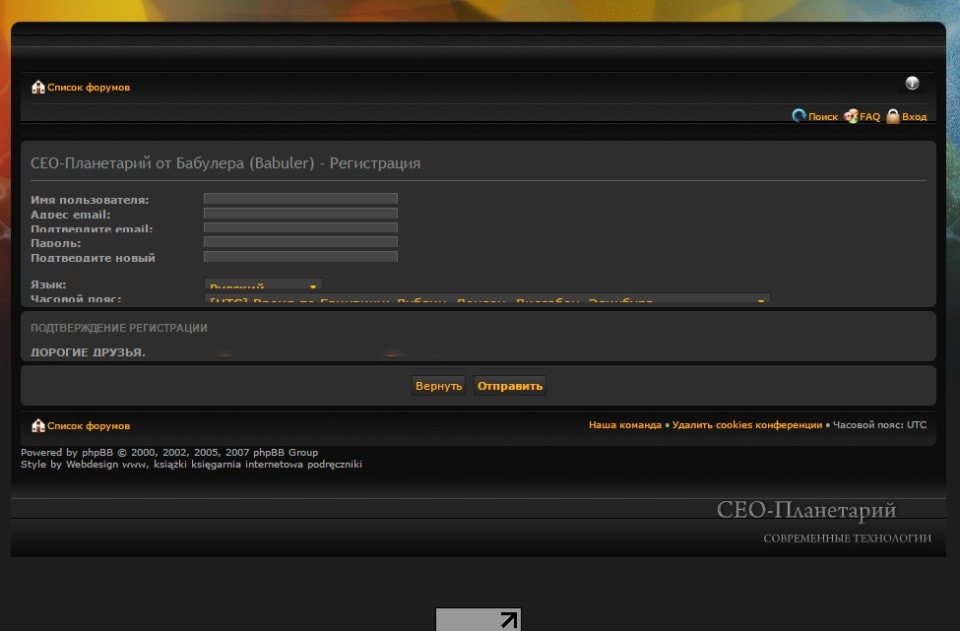Select the Пароль password field
Viewport: 960px width, 631px height.
(300, 242)
